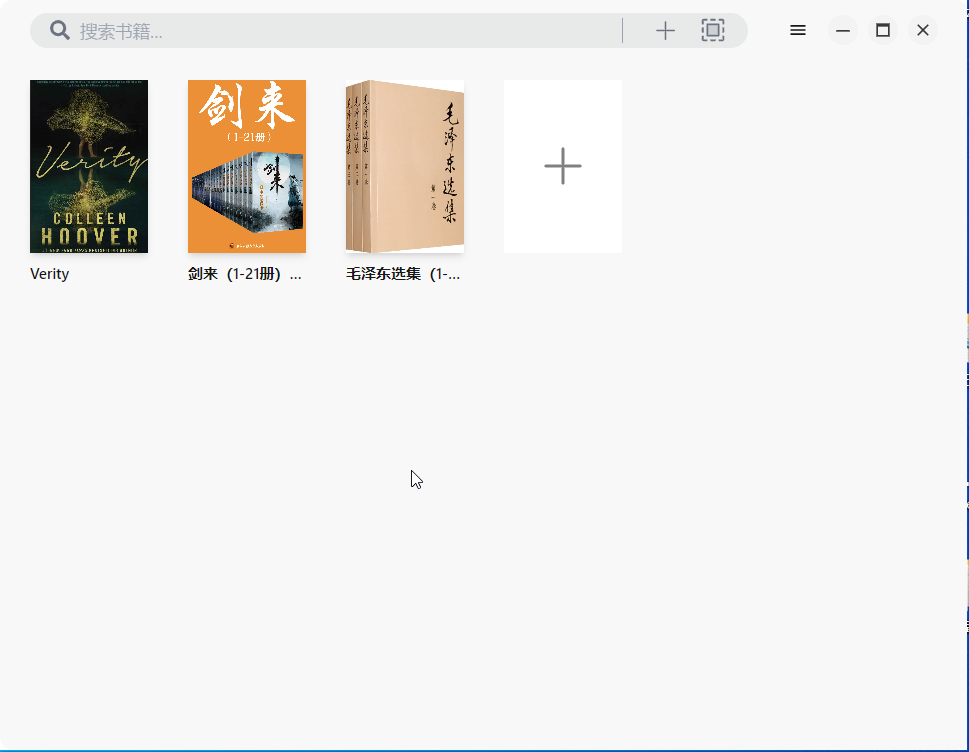
Task: Select the 剑来 (1-21册) title label
Action: [245, 274]
